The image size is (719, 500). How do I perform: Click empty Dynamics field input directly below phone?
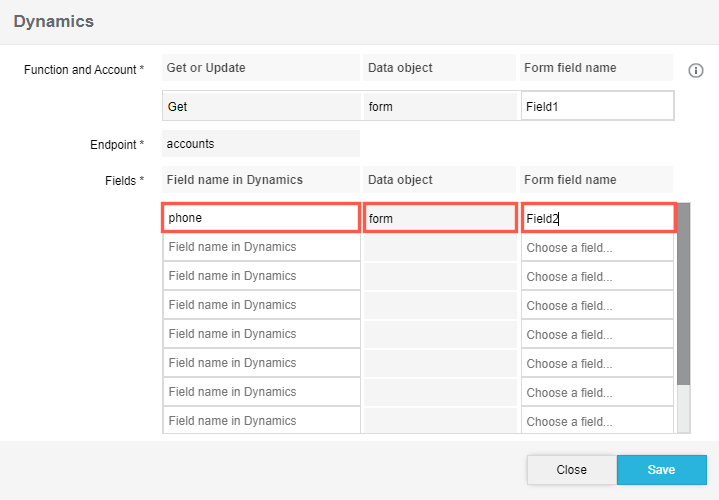coord(260,247)
